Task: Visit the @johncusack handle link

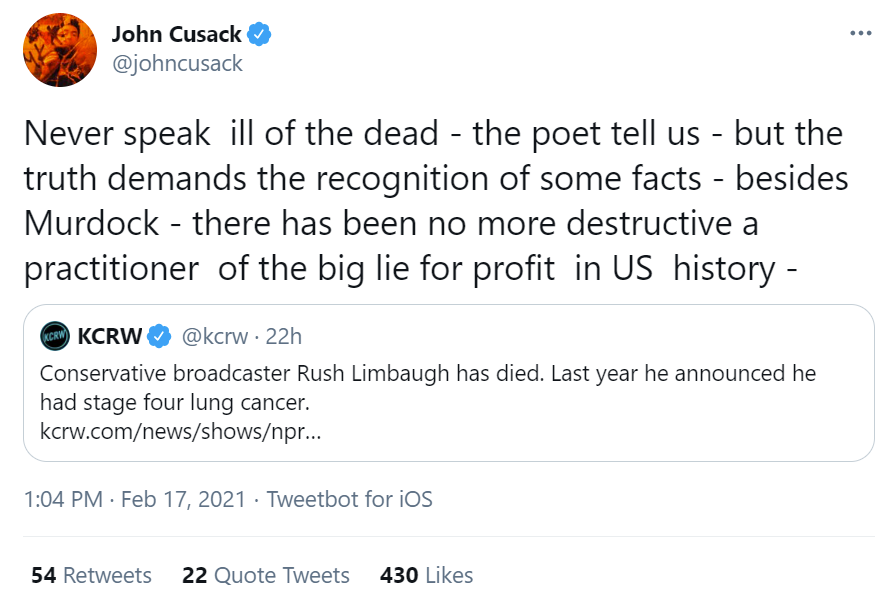Action: pyautogui.click(x=176, y=64)
